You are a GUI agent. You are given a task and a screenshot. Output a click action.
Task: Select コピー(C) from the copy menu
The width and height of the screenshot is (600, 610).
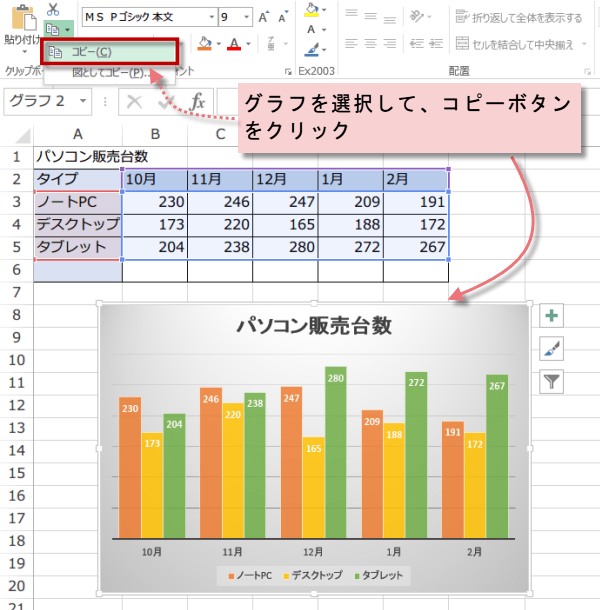click(x=110, y=52)
